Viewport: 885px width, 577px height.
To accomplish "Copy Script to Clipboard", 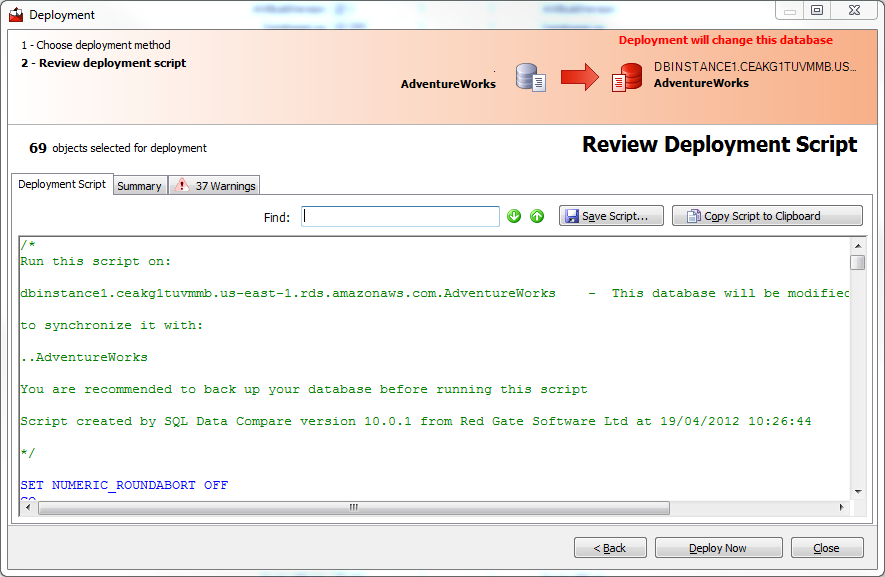I will click(767, 216).
